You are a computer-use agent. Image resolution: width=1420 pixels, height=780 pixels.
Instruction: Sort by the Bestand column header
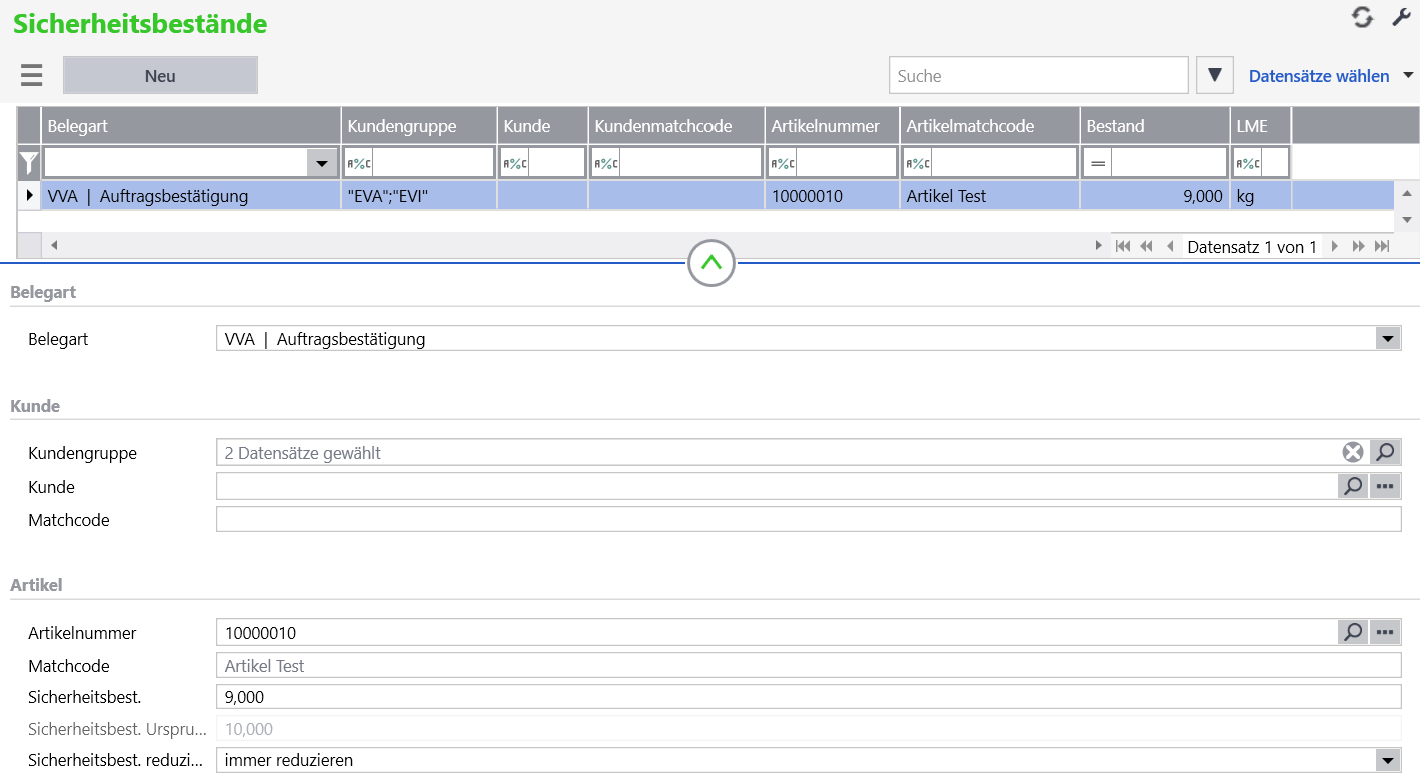coord(1155,126)
